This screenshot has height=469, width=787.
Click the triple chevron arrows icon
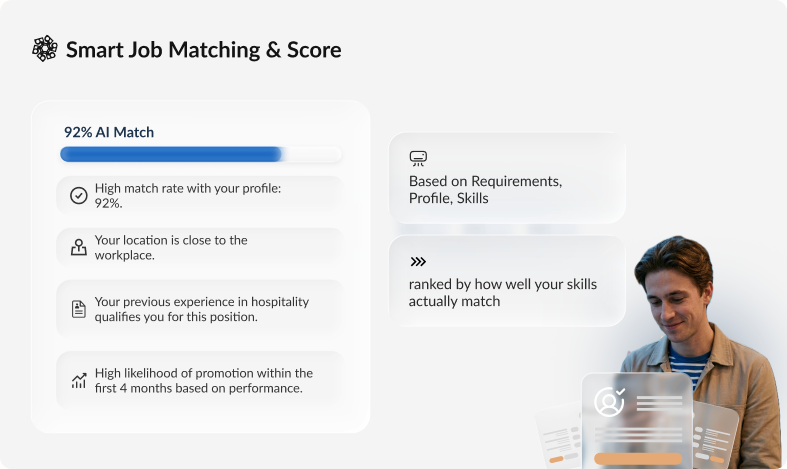pyautogui.click(x=418, y=262)
